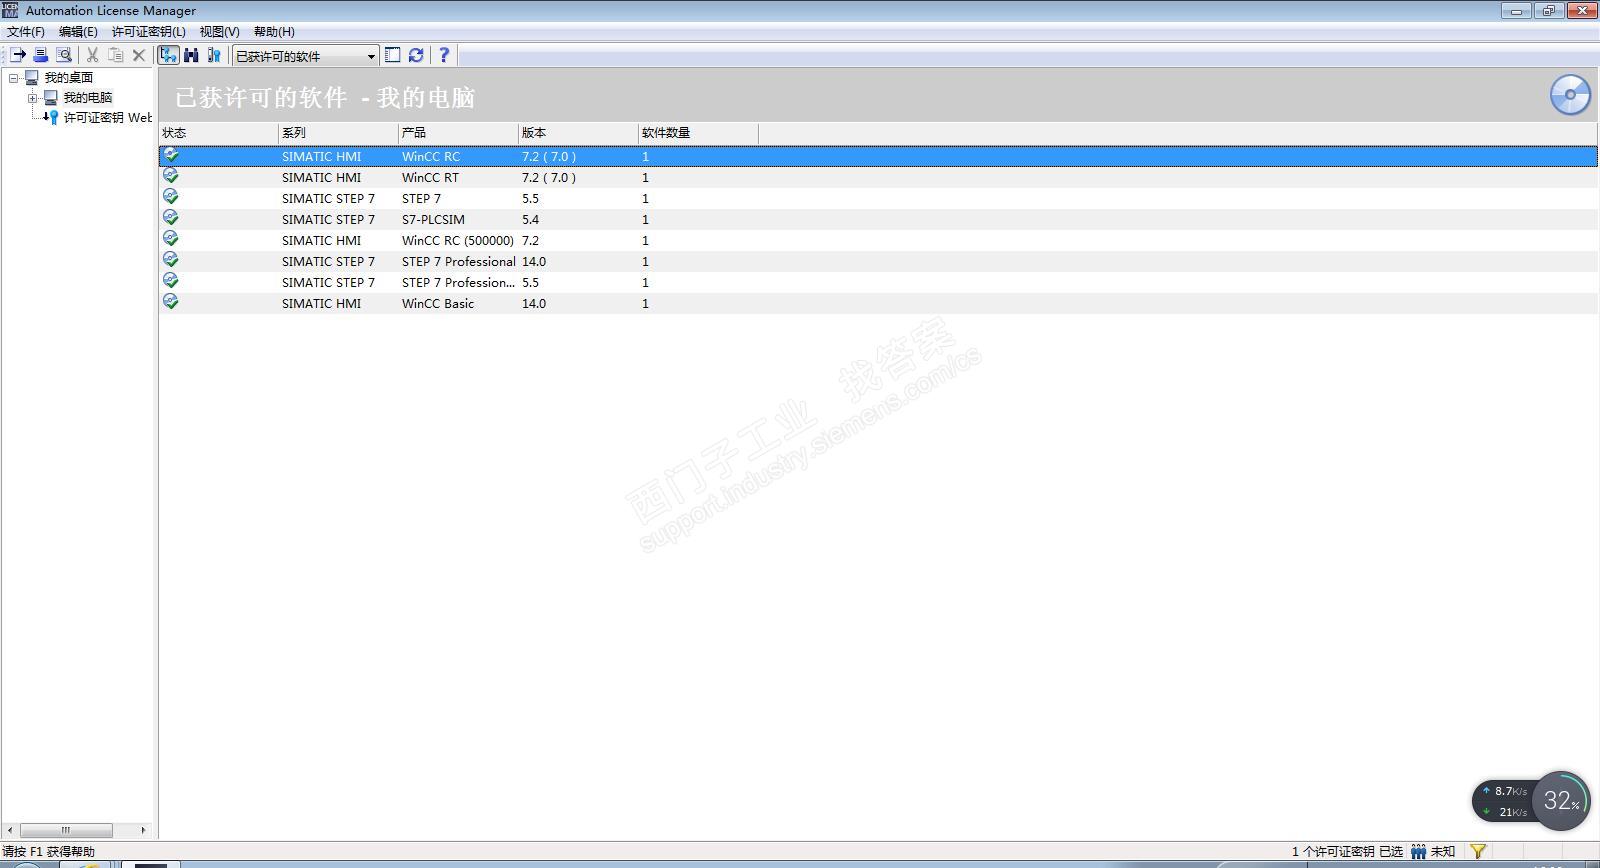Open print preview from the toolbar

coord(64,55)
